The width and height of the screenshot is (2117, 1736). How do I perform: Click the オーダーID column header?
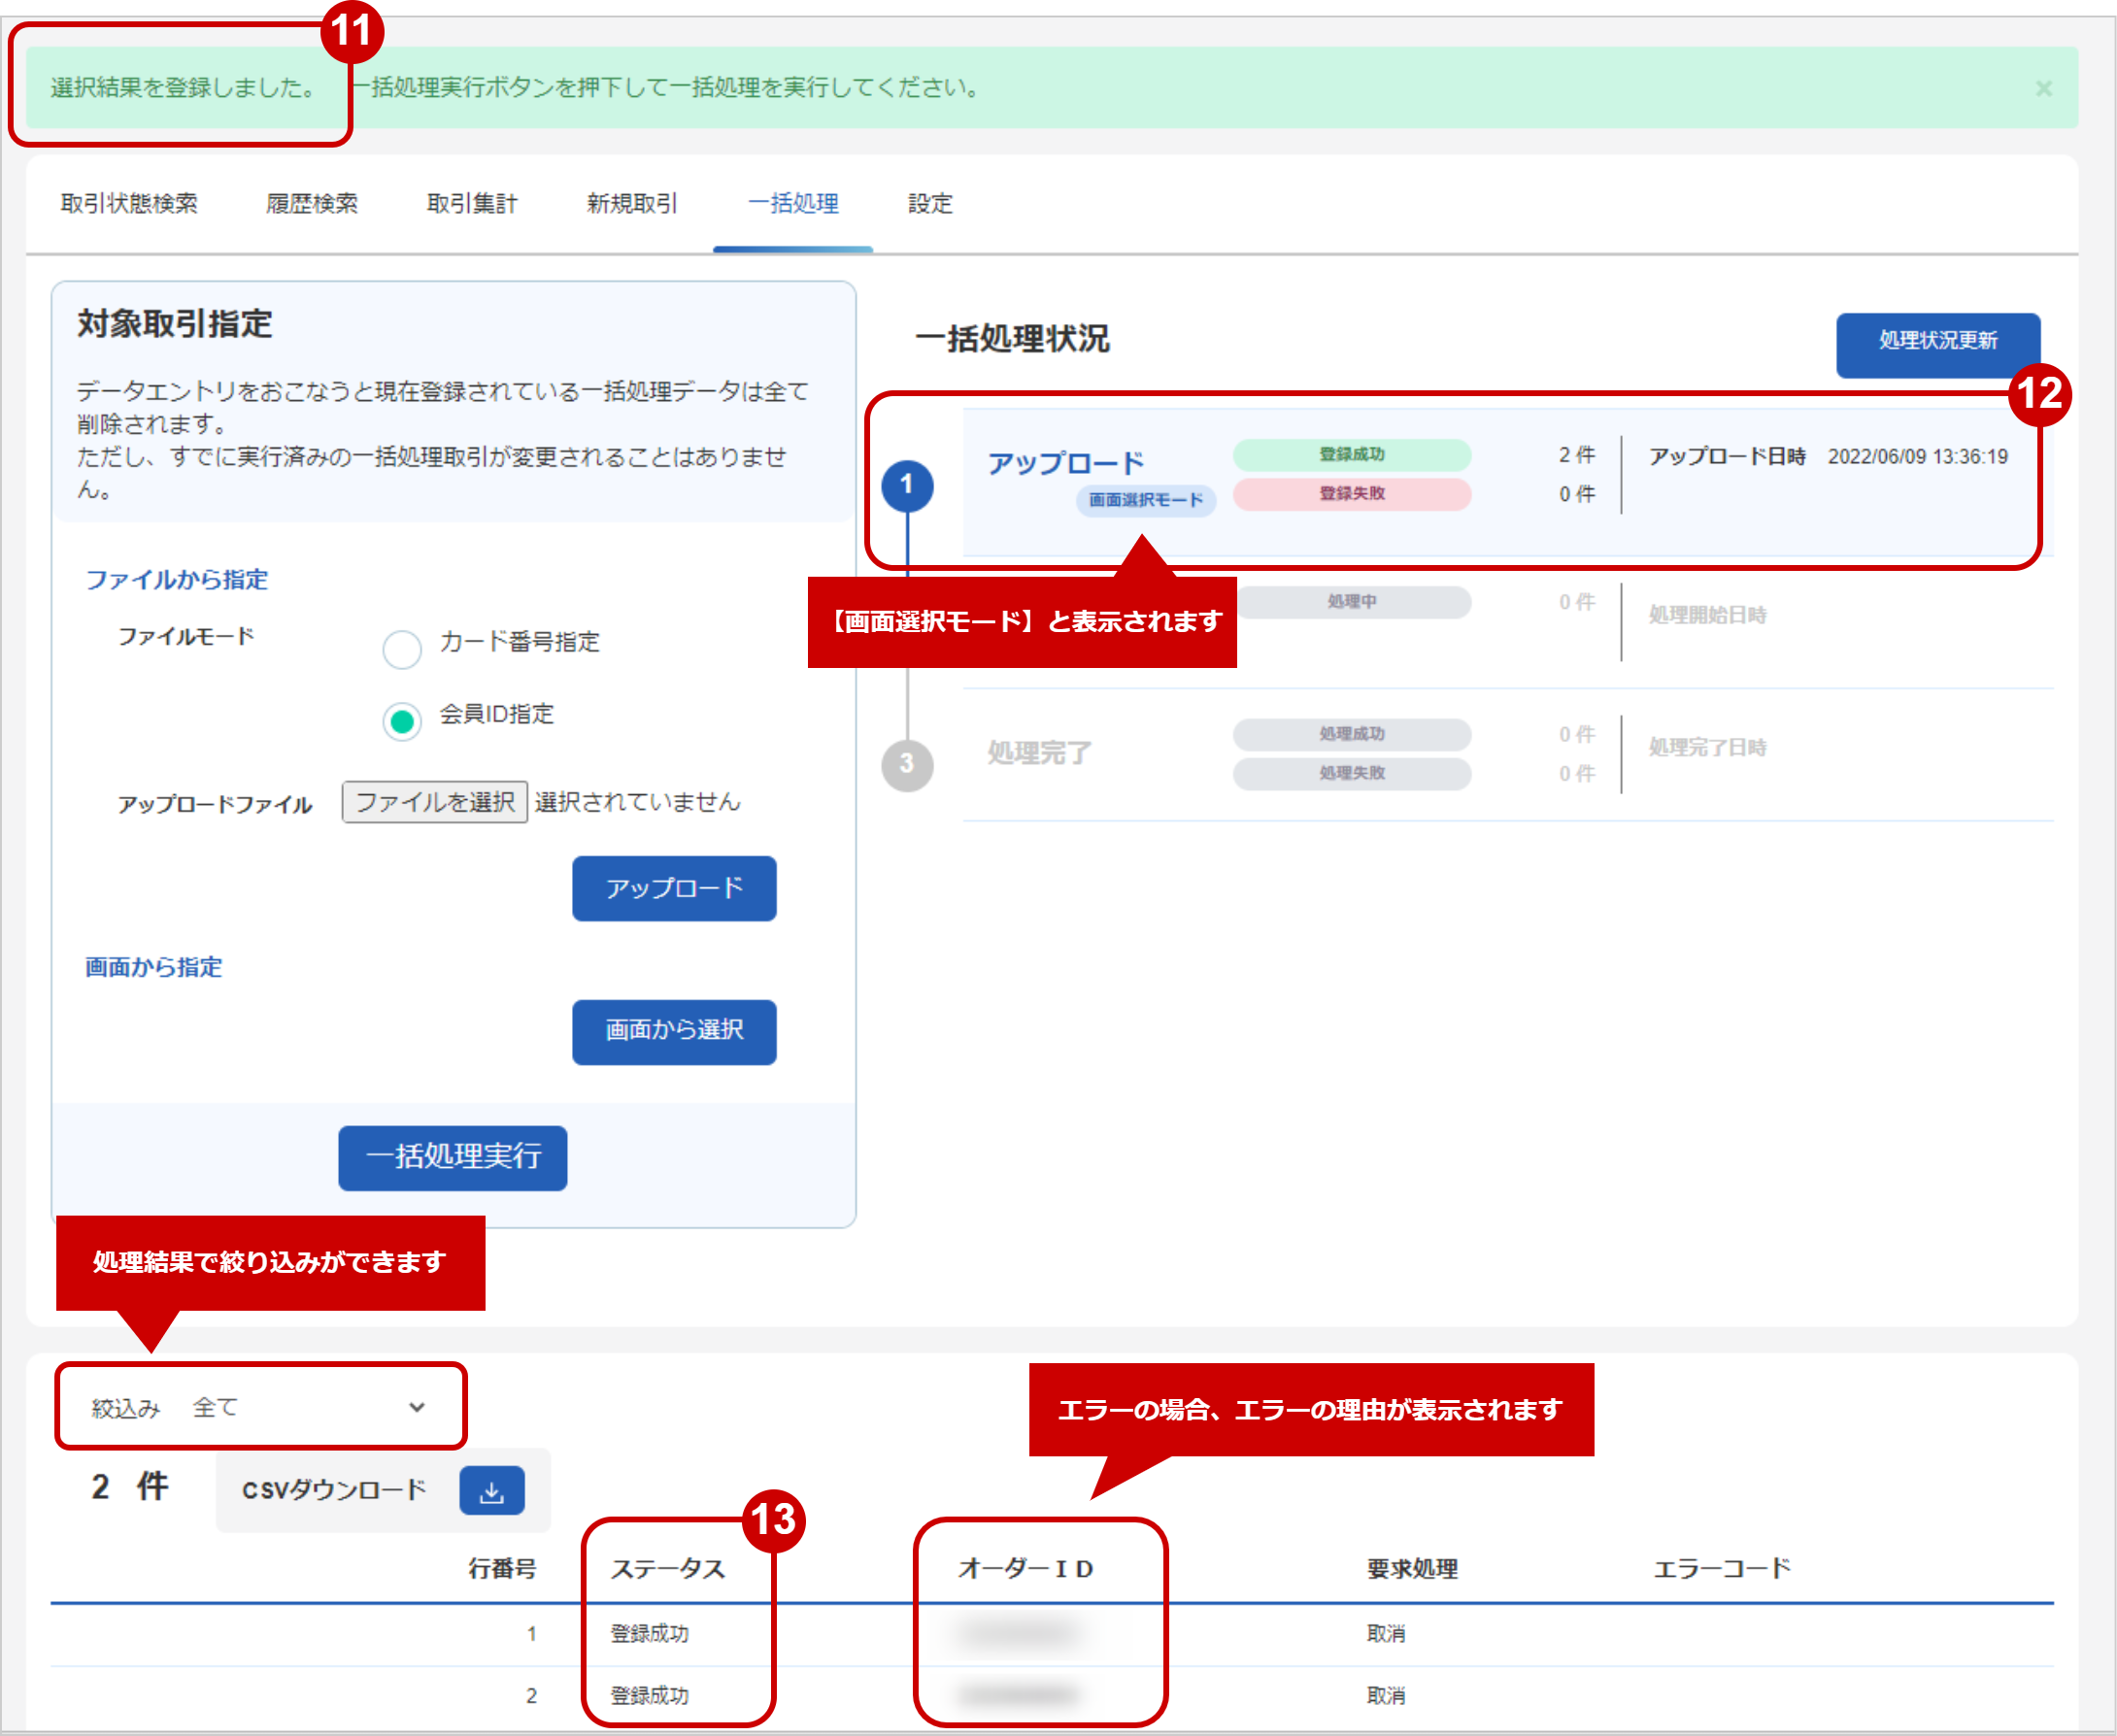coord(1025,1568)
